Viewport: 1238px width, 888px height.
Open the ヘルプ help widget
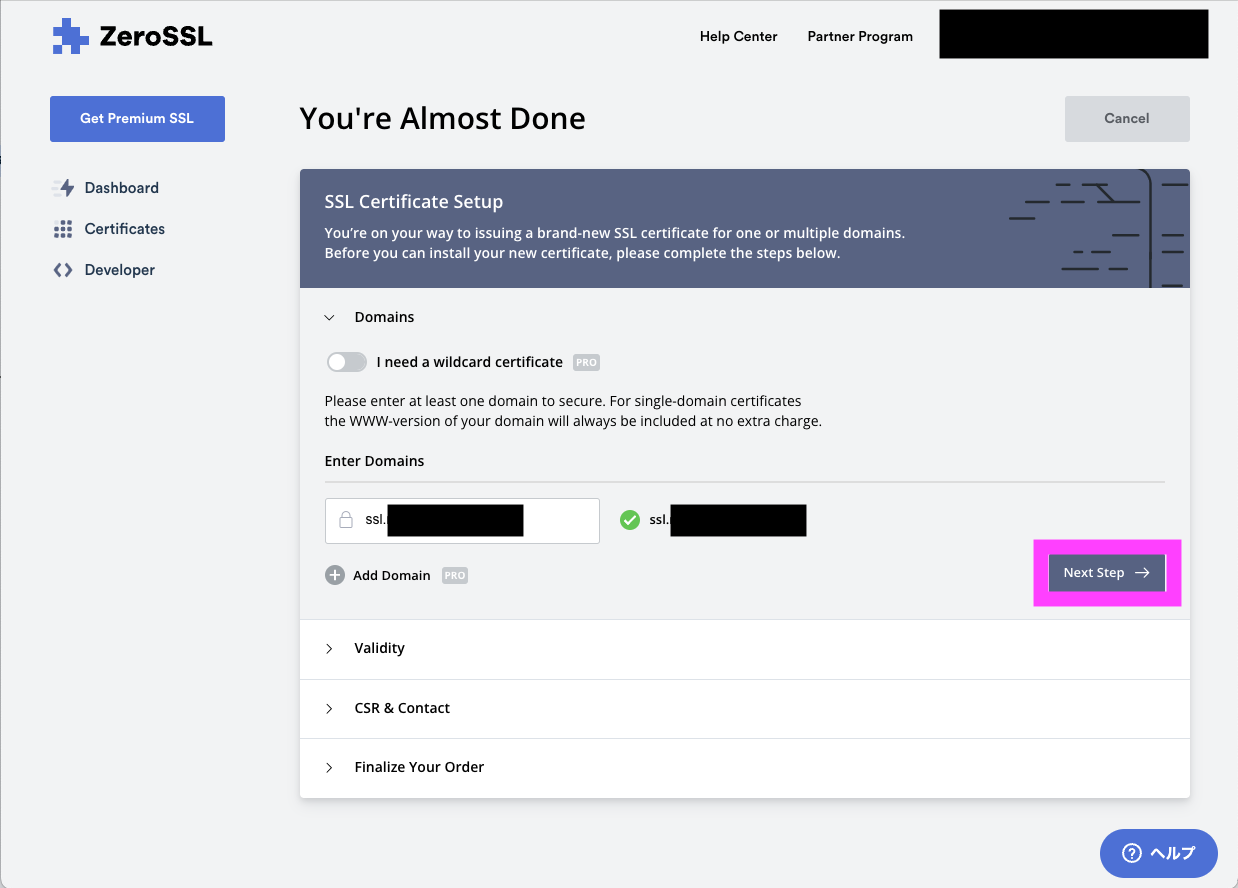pos(1158,853)
